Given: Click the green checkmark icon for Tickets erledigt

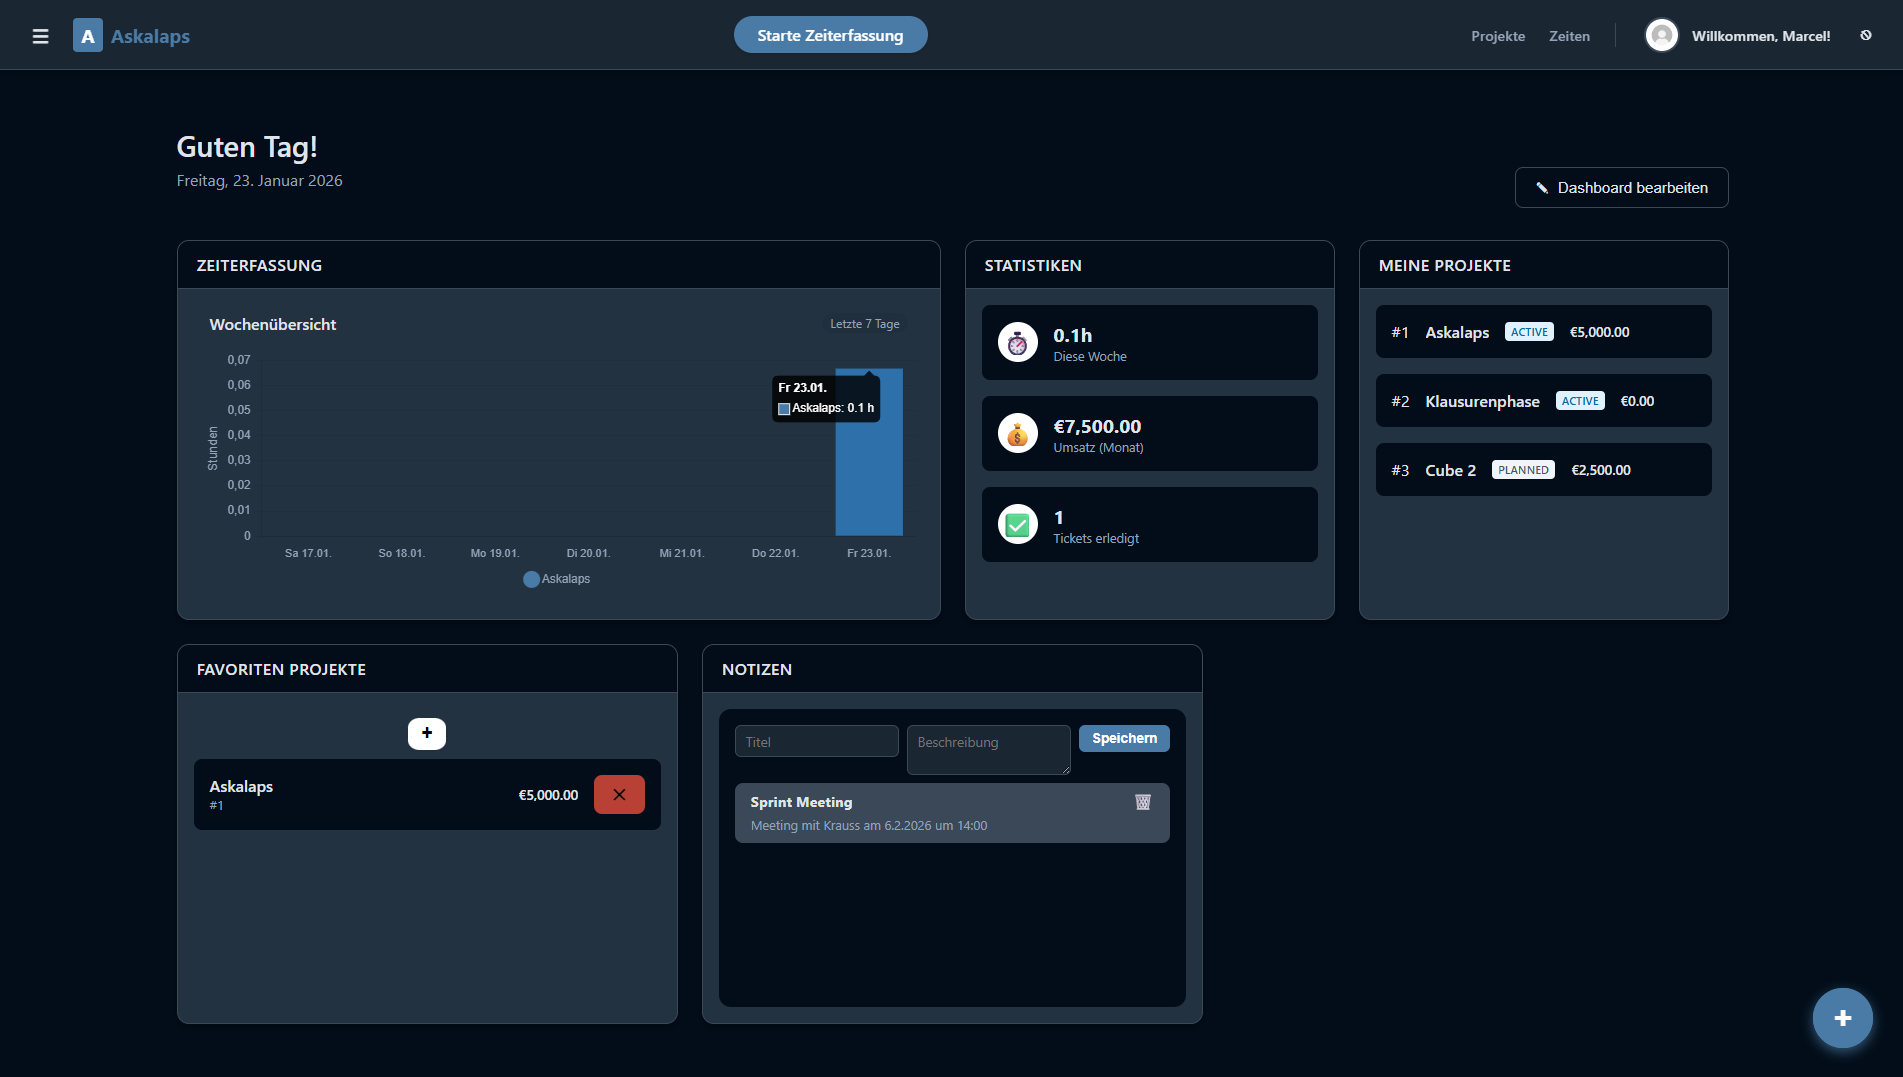Looking at the screenshot, I should [x=1017, y=524].
